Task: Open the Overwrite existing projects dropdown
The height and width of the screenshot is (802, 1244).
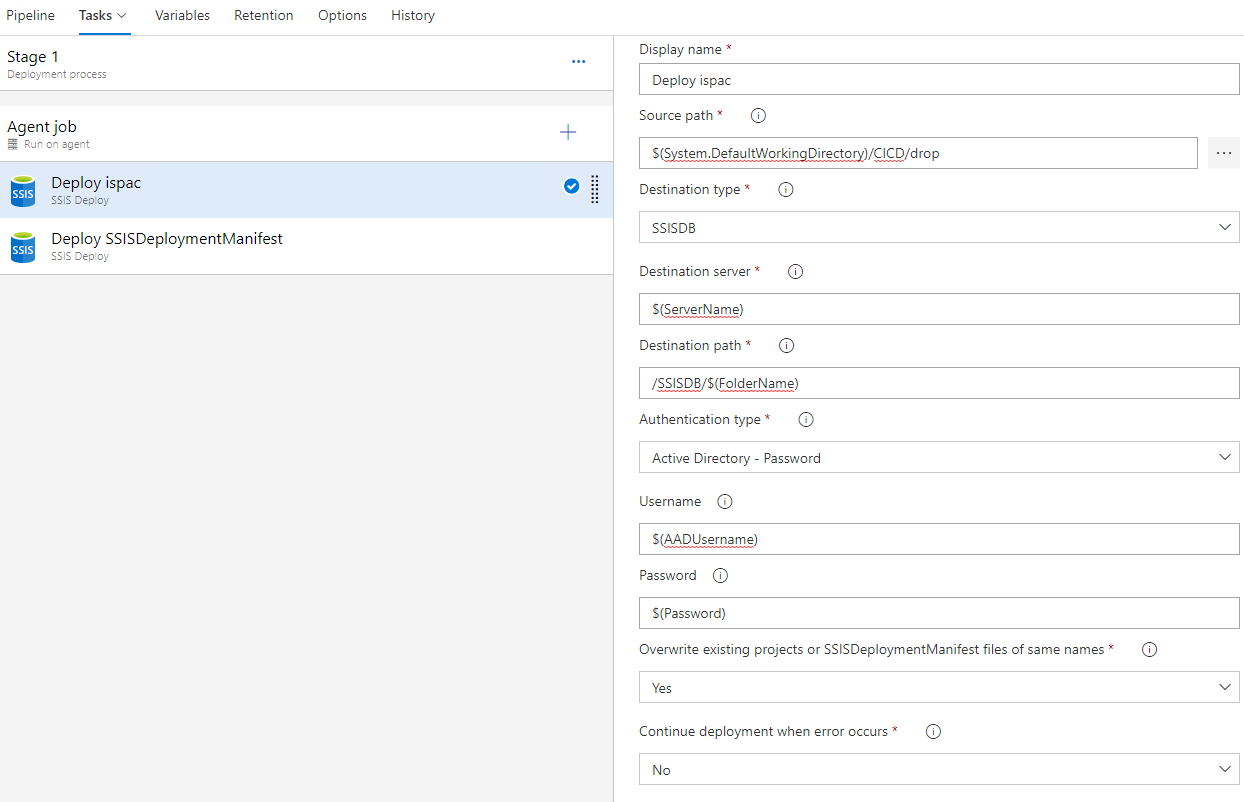Action: [x=1224, y=687]
